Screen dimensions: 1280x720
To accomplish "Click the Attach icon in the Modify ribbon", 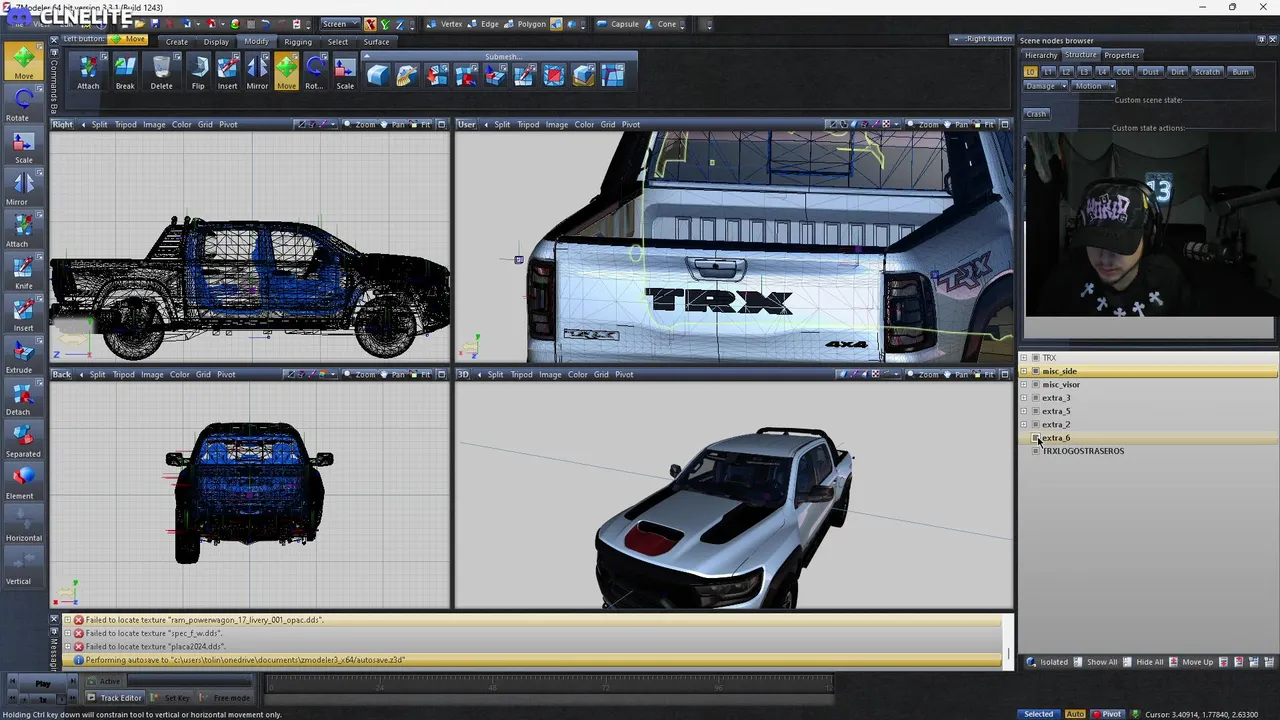I will [x=88, y=72].
